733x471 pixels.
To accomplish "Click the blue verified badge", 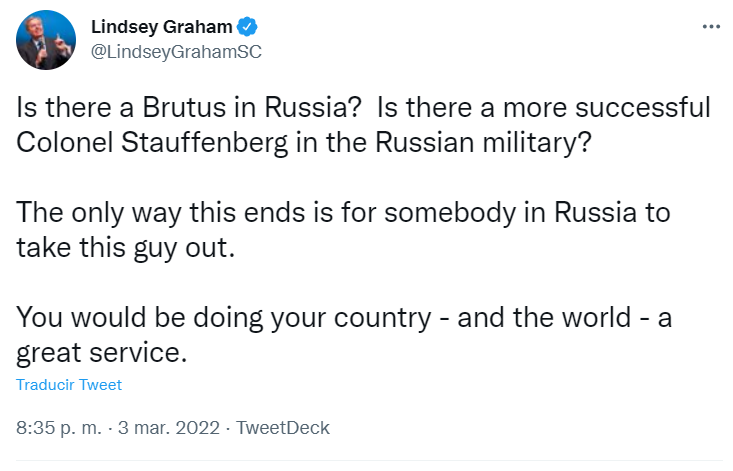I will point(242,26).
